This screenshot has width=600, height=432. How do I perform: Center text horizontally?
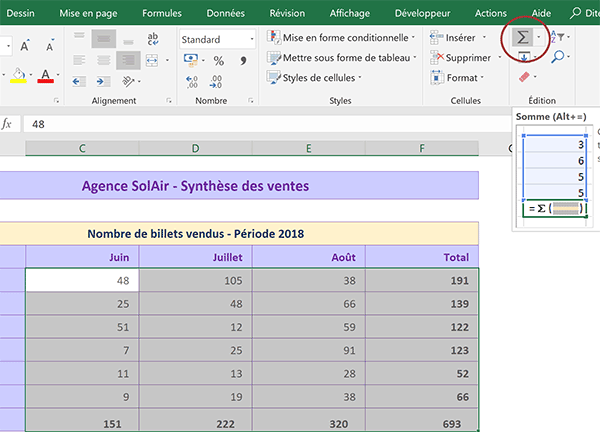tap(103, 60)
